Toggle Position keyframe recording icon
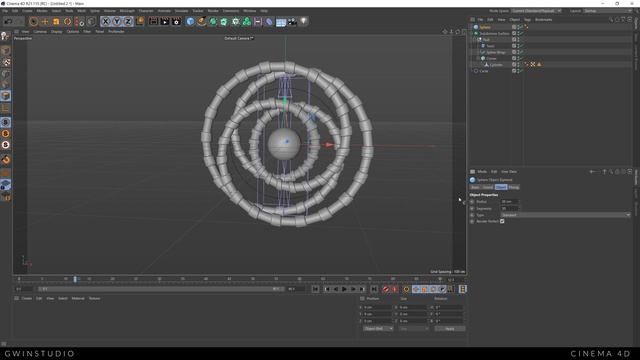Screen dimensions: 640x360 [416, 289]
